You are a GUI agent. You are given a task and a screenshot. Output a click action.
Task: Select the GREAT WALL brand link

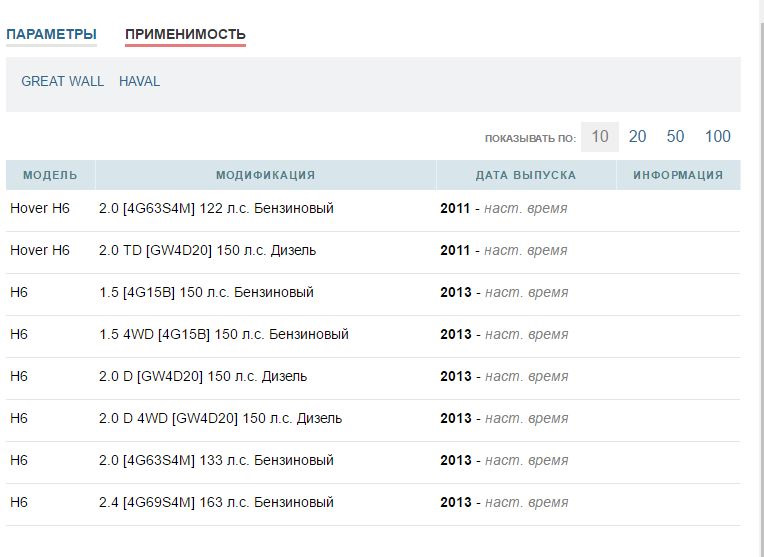[x=62, y=81]
